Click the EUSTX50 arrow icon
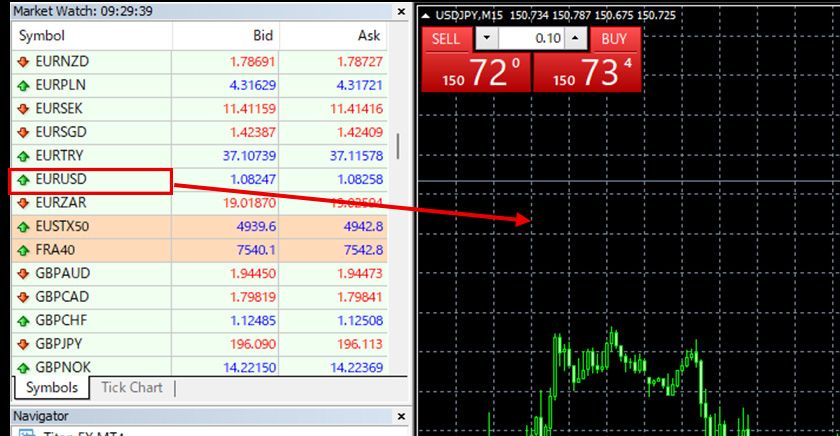The height and width of the screenshot is (436, 840). pos(24,227)
